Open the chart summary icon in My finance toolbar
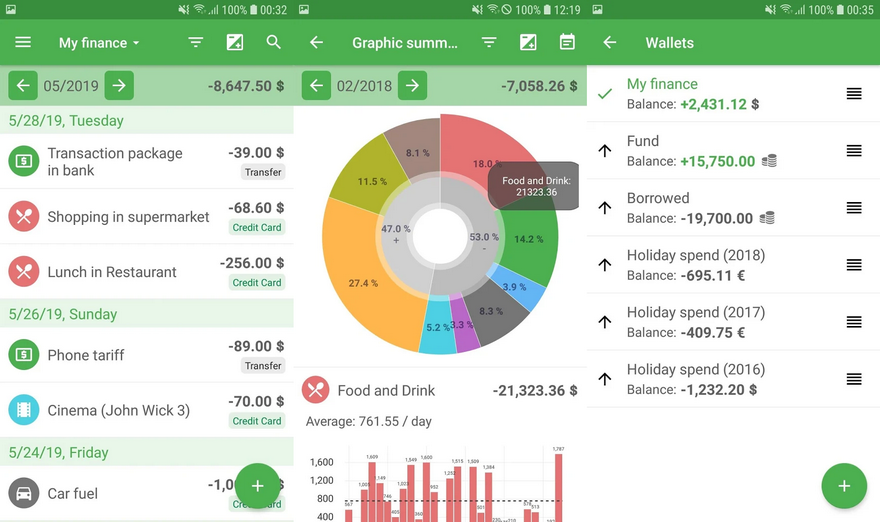Image resolution: width=880 pixels, height=522 pixels. [235, 43]
